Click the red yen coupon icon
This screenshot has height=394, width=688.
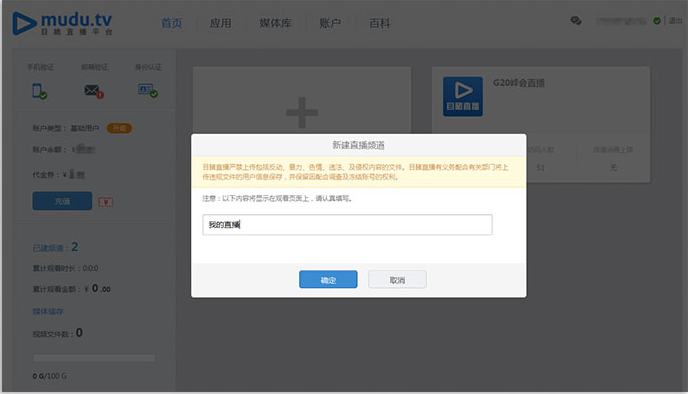(x=106, y=202)
